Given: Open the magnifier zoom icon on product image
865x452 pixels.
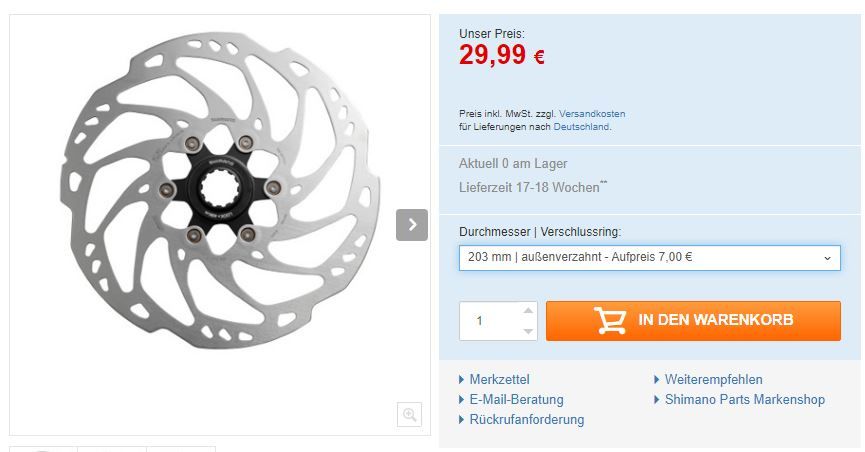Looking at the screenshot, I should 409,414.
